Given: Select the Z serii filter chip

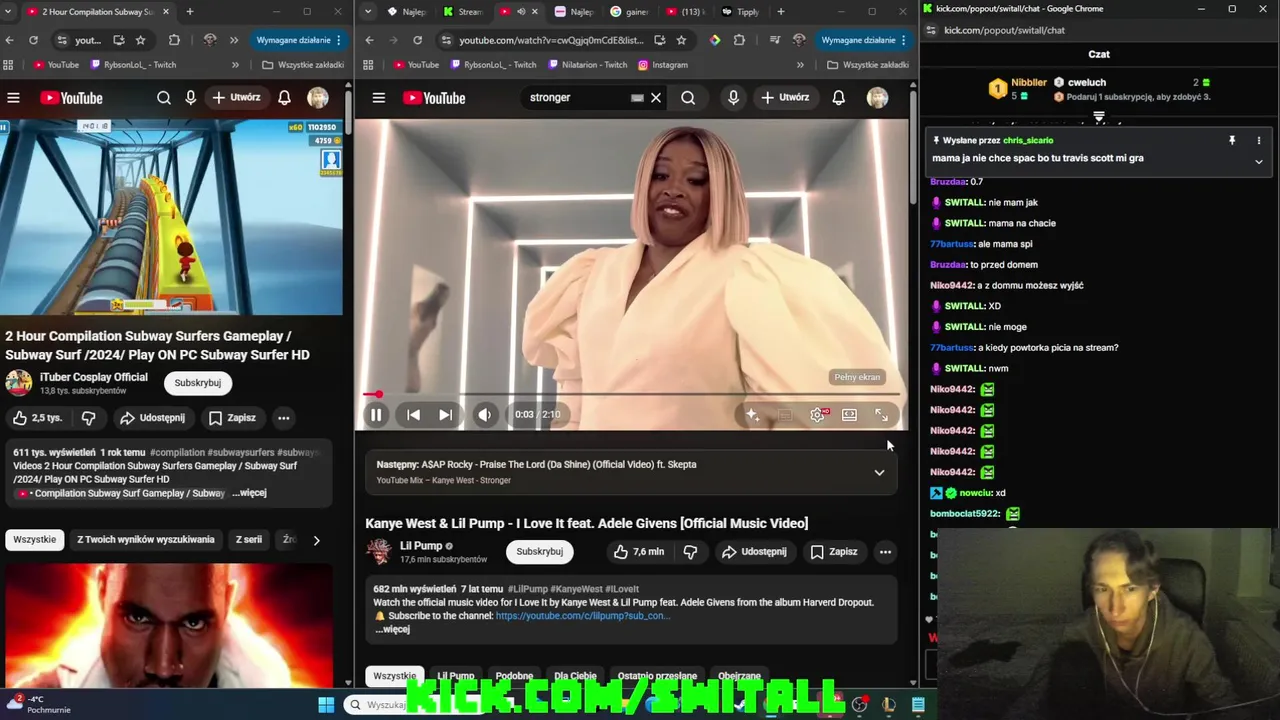Looking at the screenshot, I should 249,540.
